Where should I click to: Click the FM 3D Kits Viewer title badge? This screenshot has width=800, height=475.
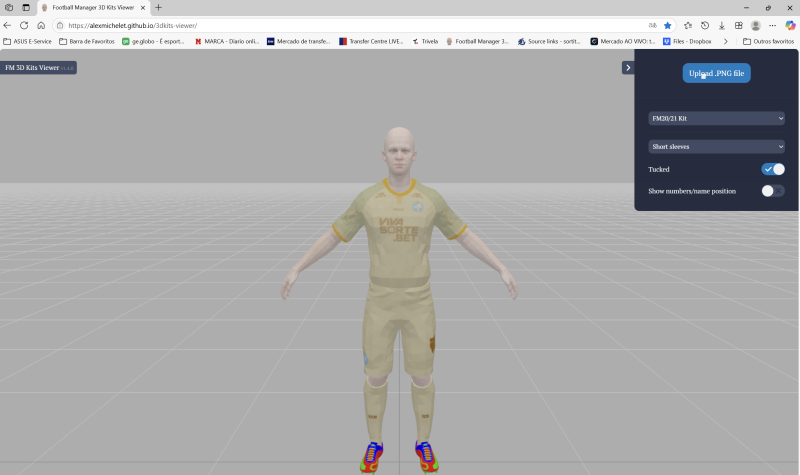[x=38, y=68]
